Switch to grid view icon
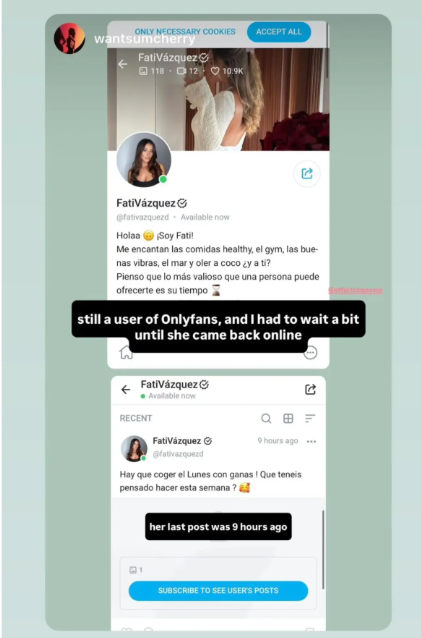Screen dimensions: 421x638 coord(288,418)
